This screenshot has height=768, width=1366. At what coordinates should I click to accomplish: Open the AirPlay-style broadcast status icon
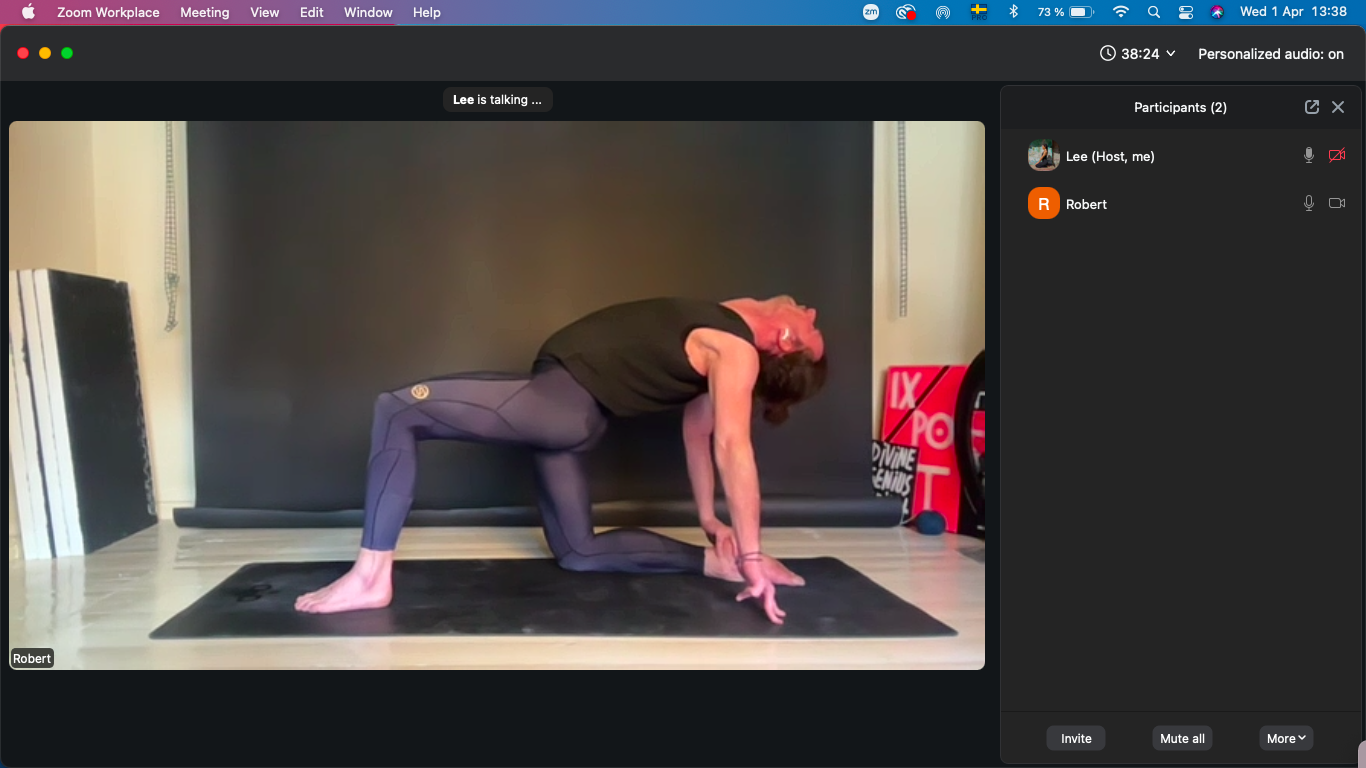coord(942,12)
